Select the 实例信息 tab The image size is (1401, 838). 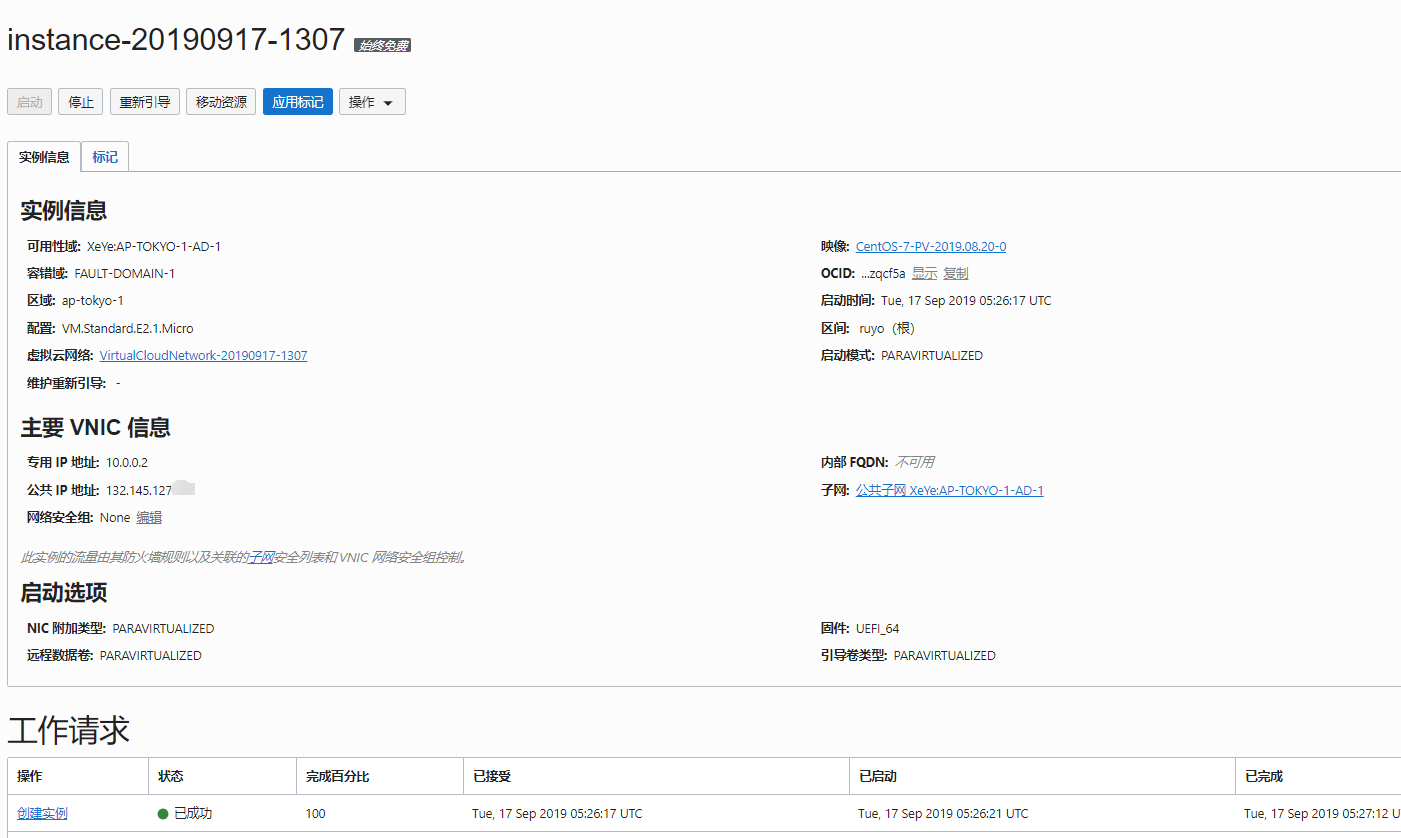[44, 157]
